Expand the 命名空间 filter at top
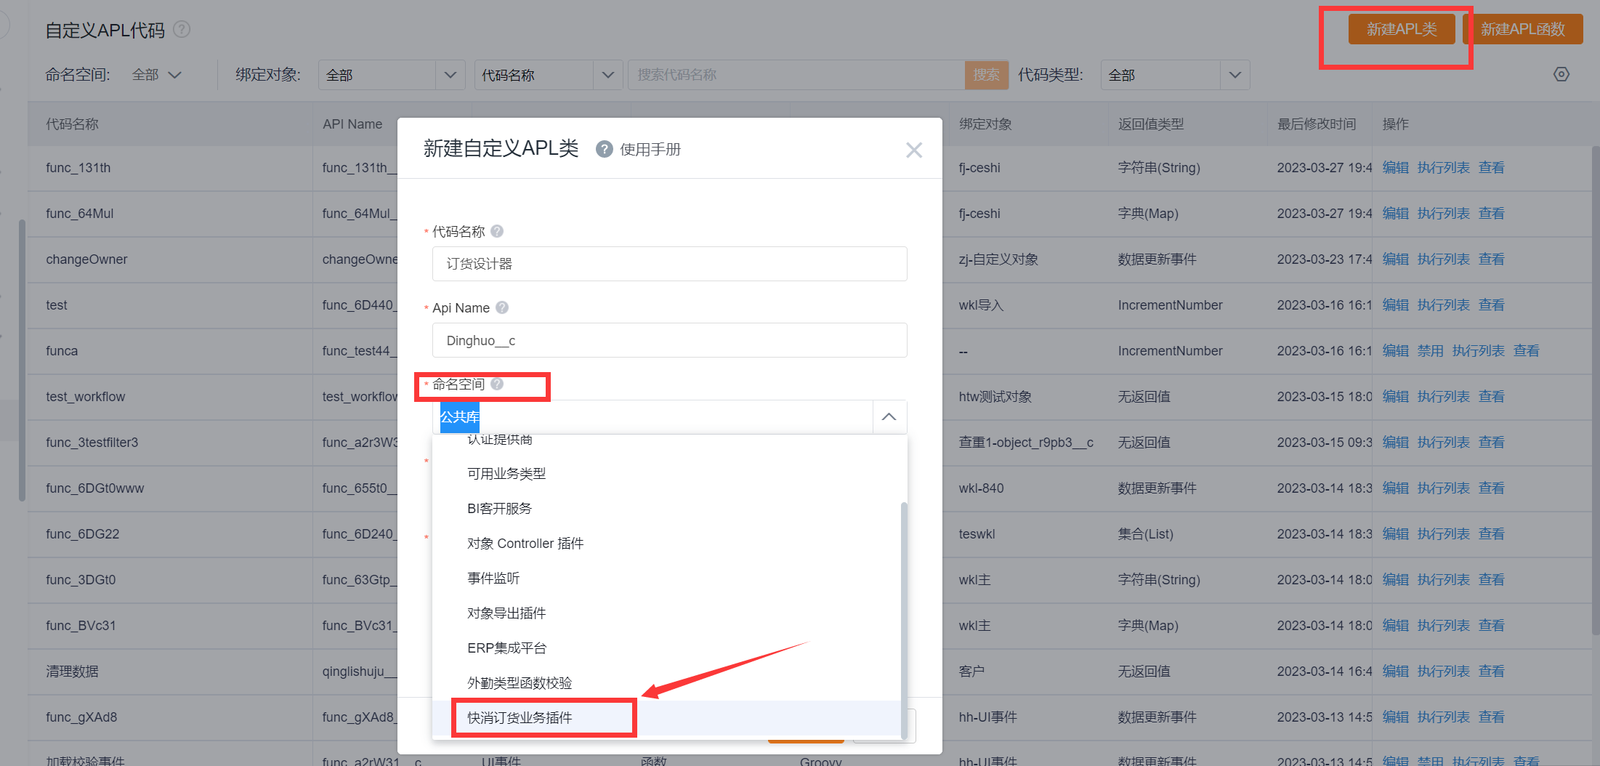The height and width of the screenshot is (766, 1600). pyautogui.click(x=158, y=75)
